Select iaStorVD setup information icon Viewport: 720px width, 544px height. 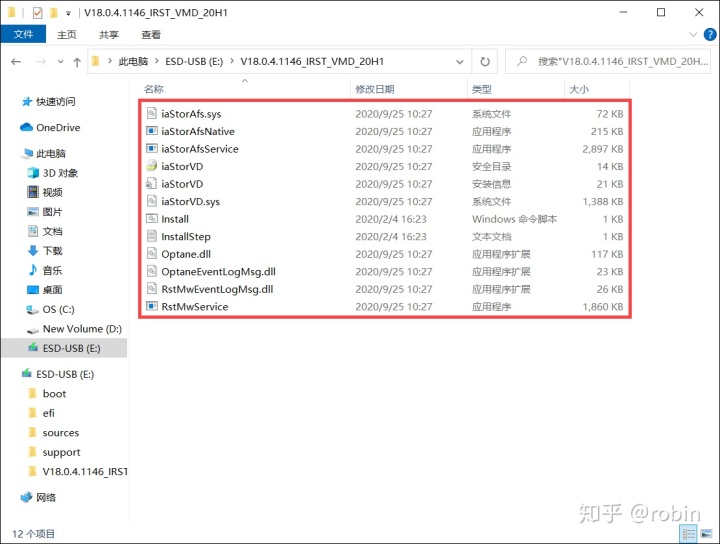point(152,184)
